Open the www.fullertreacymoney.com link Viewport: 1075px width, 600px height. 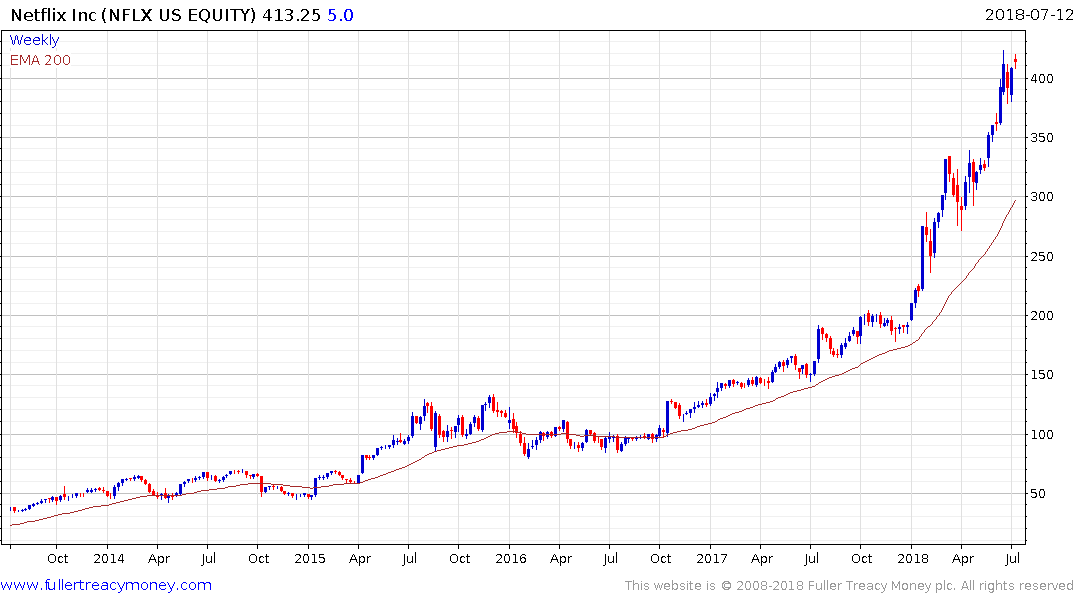tap(106, 585)
